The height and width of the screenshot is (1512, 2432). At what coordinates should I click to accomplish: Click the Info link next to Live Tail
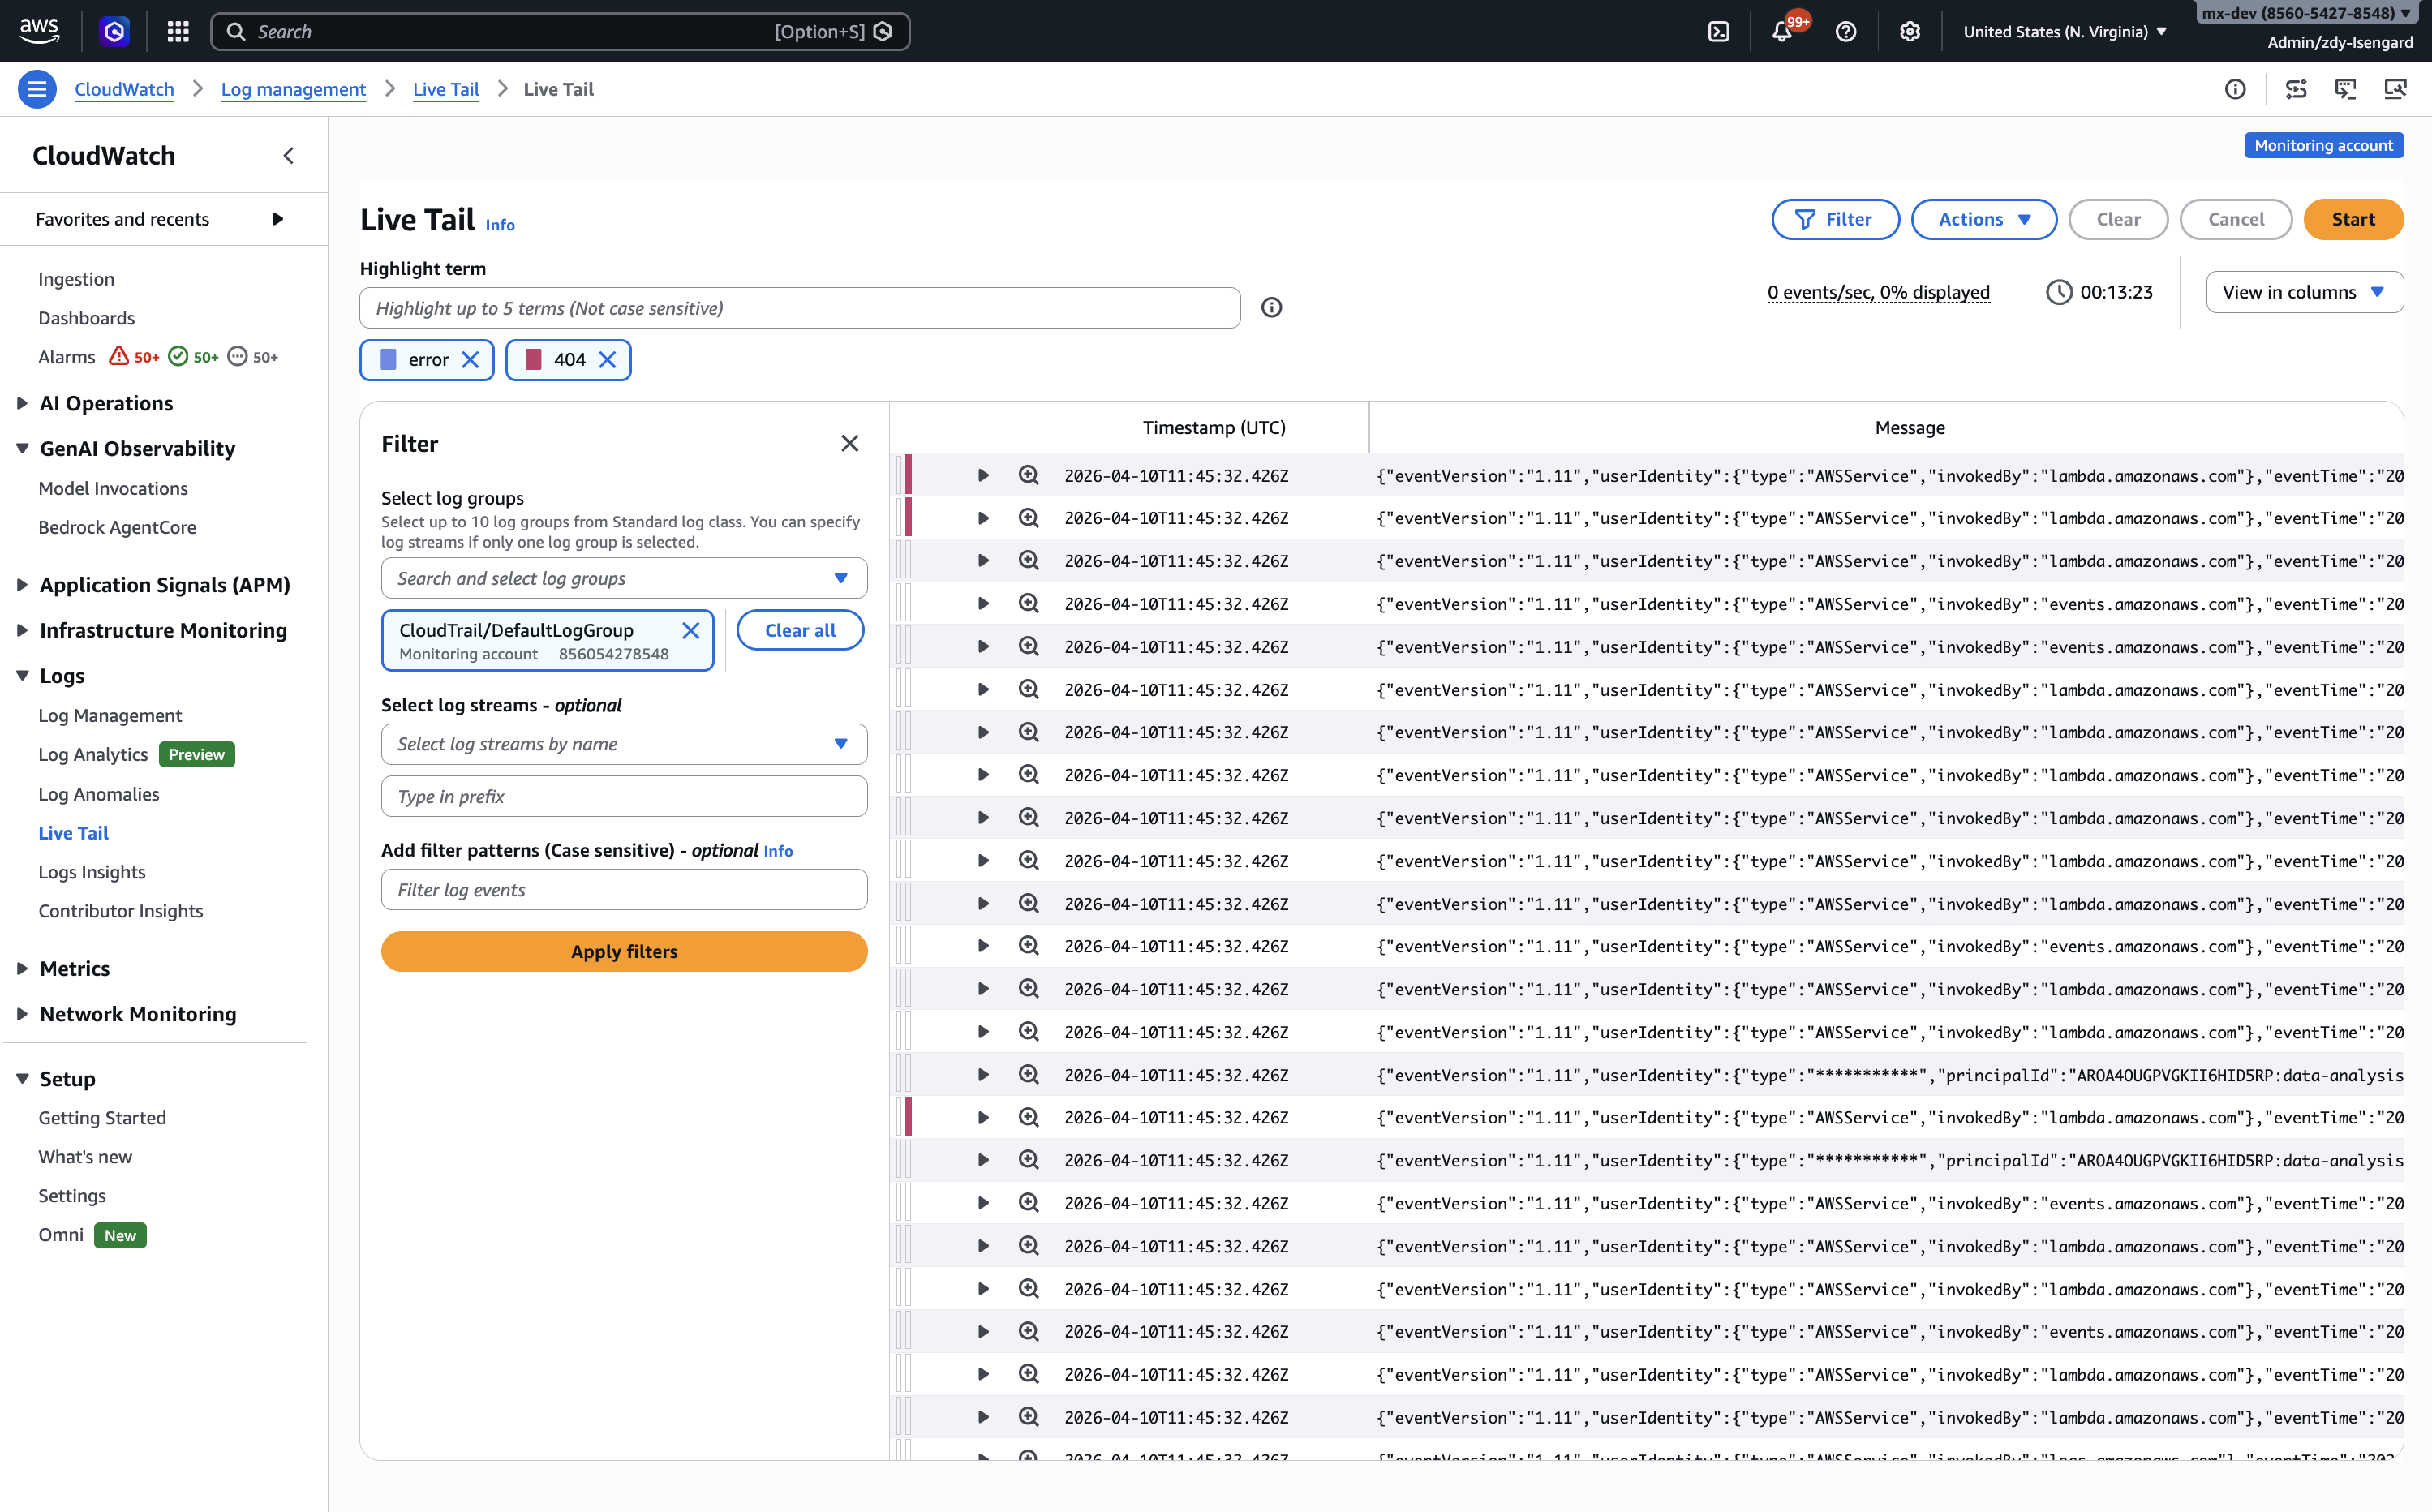500,225
